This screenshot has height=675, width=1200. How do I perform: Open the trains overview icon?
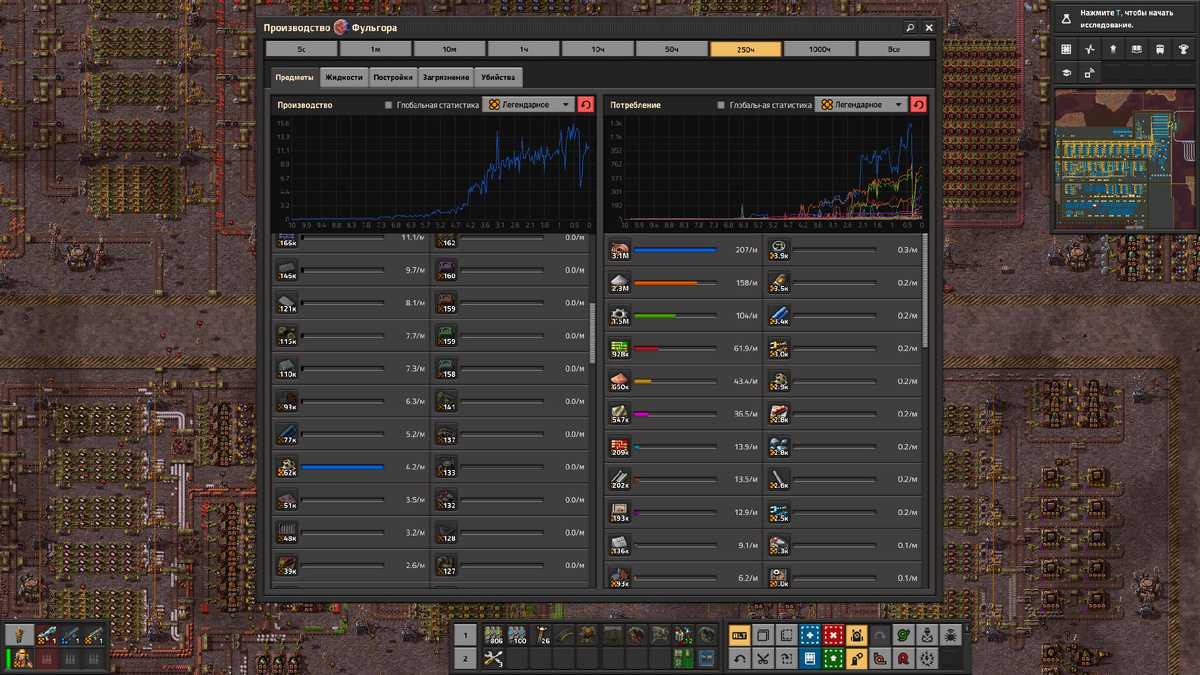(1160, 49)
